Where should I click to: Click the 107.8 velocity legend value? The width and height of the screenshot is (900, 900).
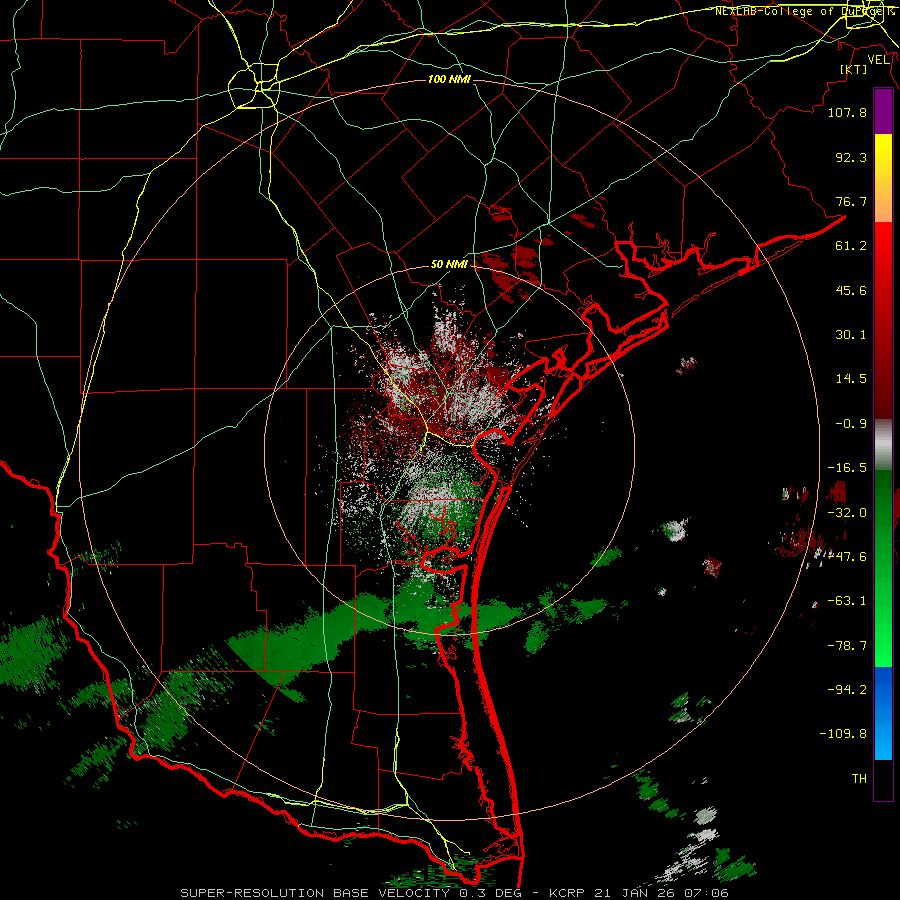click(x=847, y=112)
